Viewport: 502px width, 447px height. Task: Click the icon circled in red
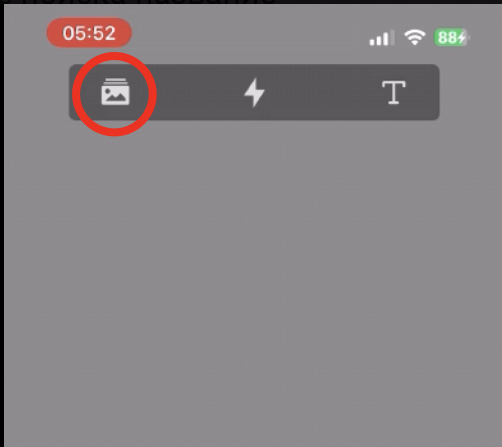(115, 92)
